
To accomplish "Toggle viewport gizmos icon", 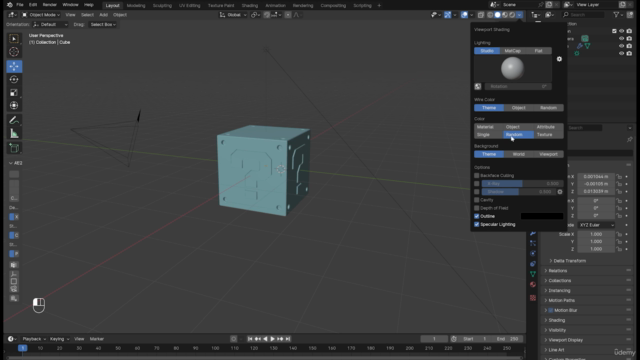I will tap(448, 15).
